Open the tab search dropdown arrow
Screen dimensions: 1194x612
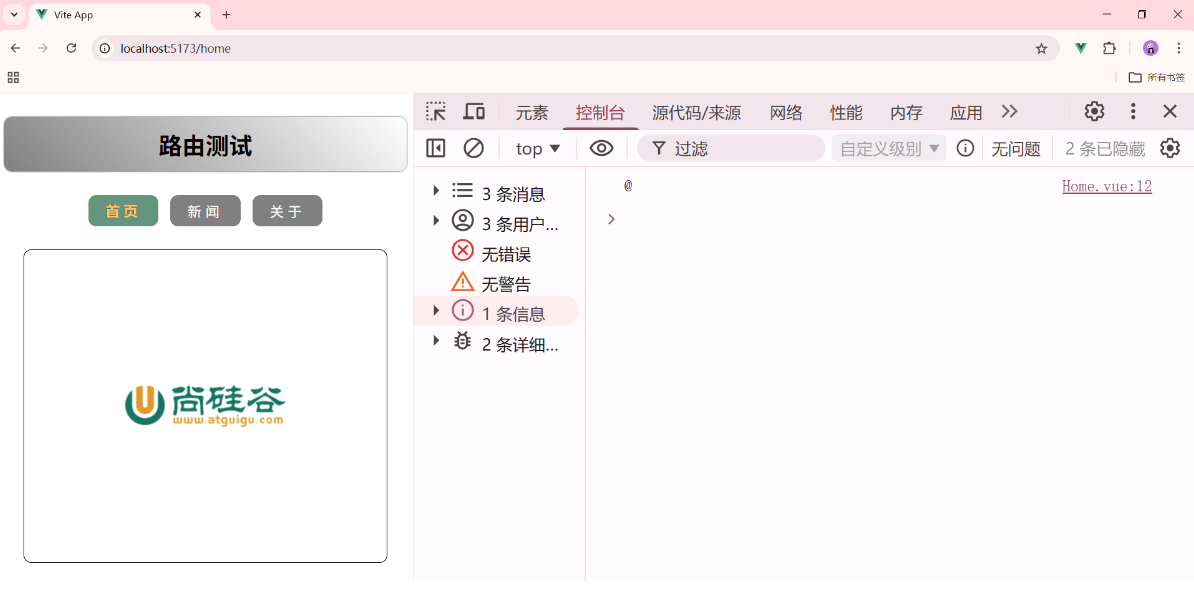[14, 14]
